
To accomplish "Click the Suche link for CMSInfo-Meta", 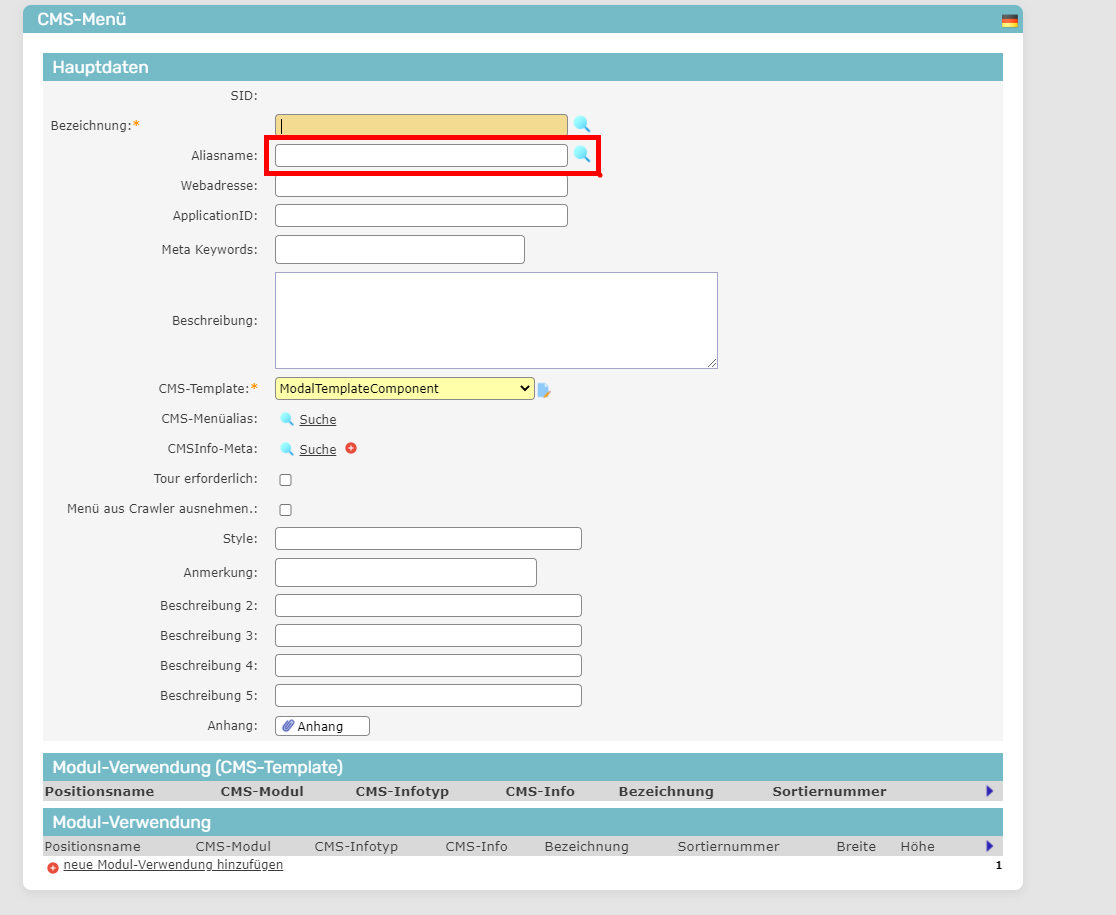I will 317,450.
